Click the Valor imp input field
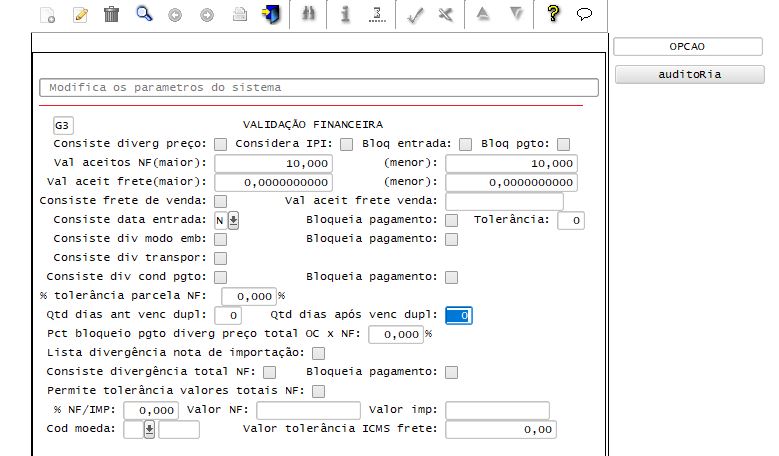Screen dimensions: 779x456 coord(497,410)
